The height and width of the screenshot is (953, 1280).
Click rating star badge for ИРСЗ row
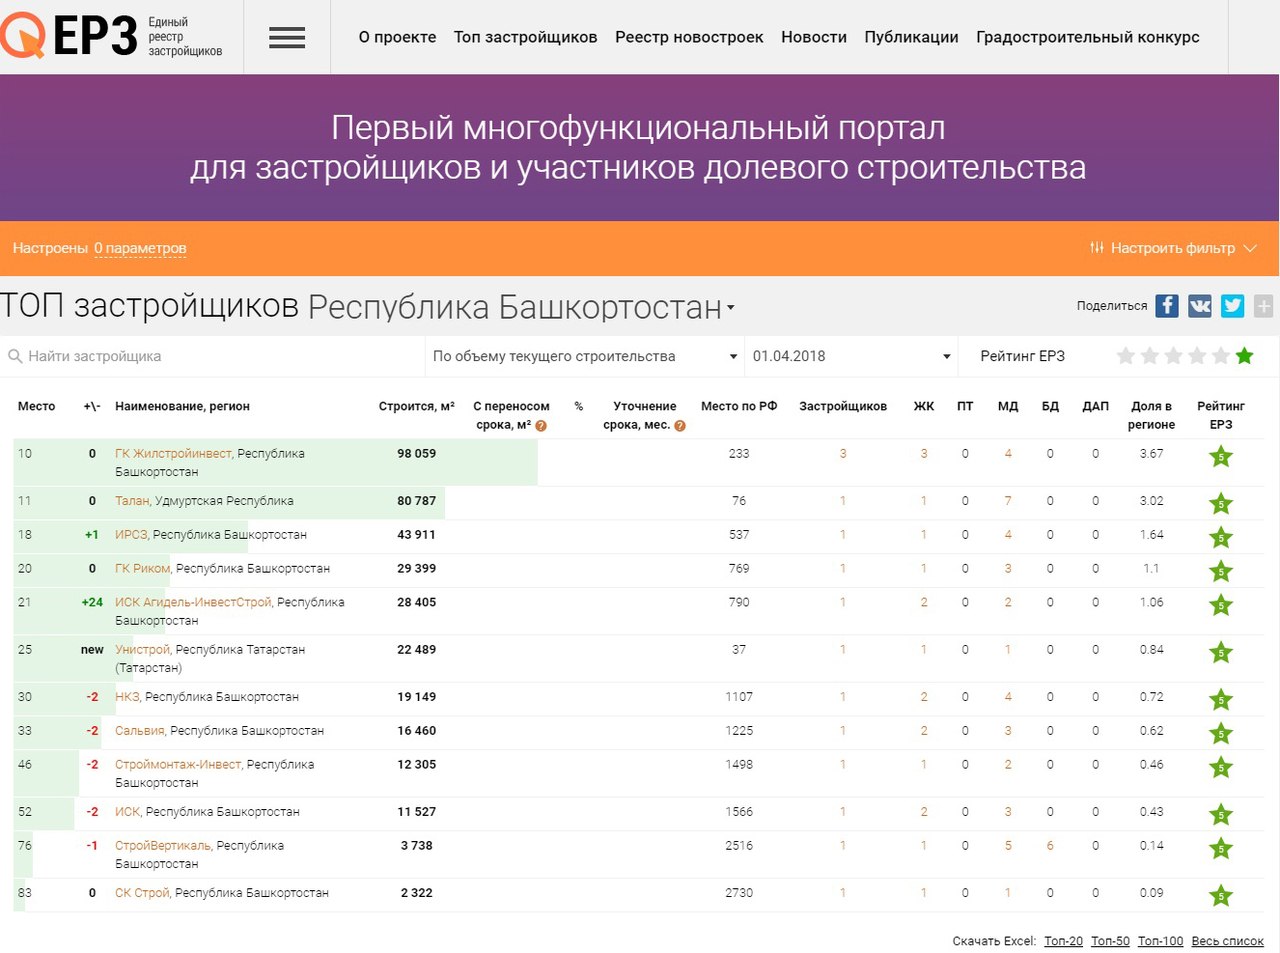coord(1221,538)
